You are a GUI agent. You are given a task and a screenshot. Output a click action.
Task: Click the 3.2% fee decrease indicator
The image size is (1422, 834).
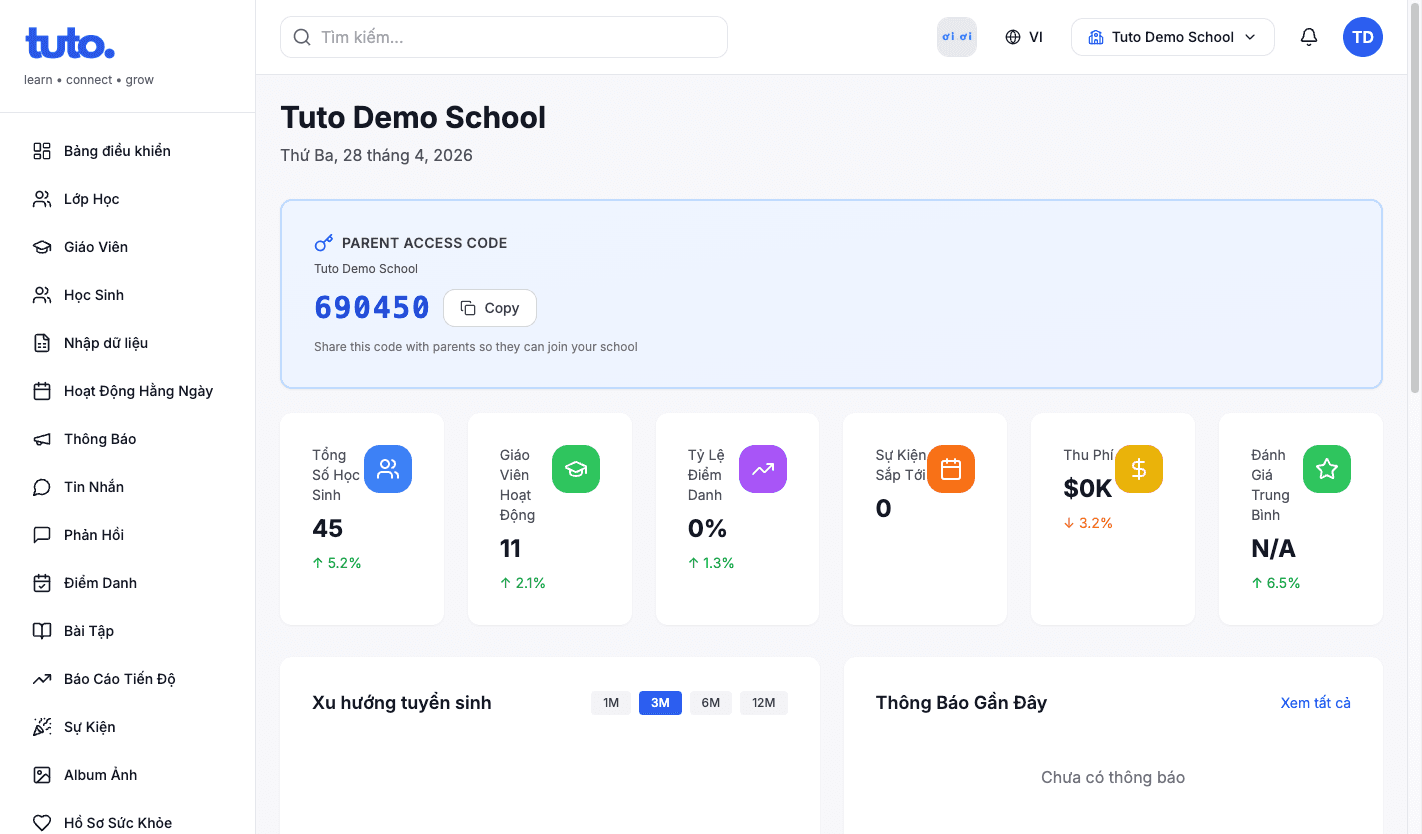[1088, 523]
